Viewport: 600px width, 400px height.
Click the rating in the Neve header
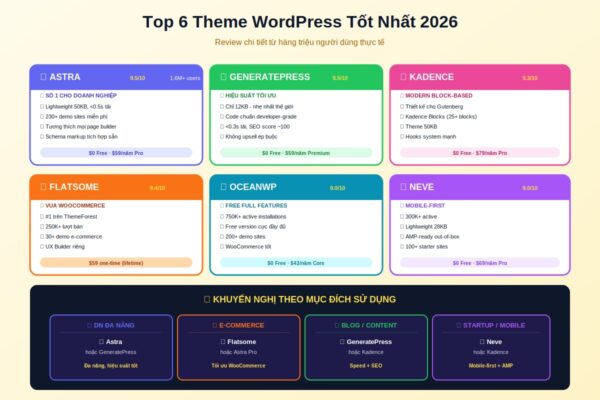tap(530, 188)
